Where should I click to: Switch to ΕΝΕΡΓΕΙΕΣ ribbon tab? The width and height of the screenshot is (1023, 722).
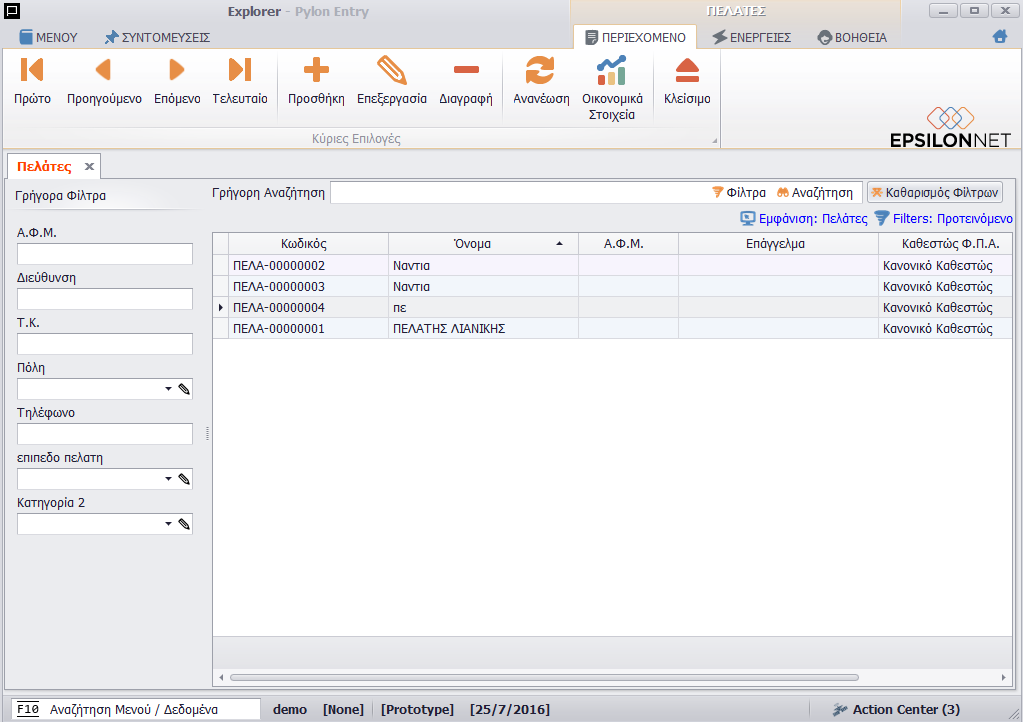click(x=752, y=37)
